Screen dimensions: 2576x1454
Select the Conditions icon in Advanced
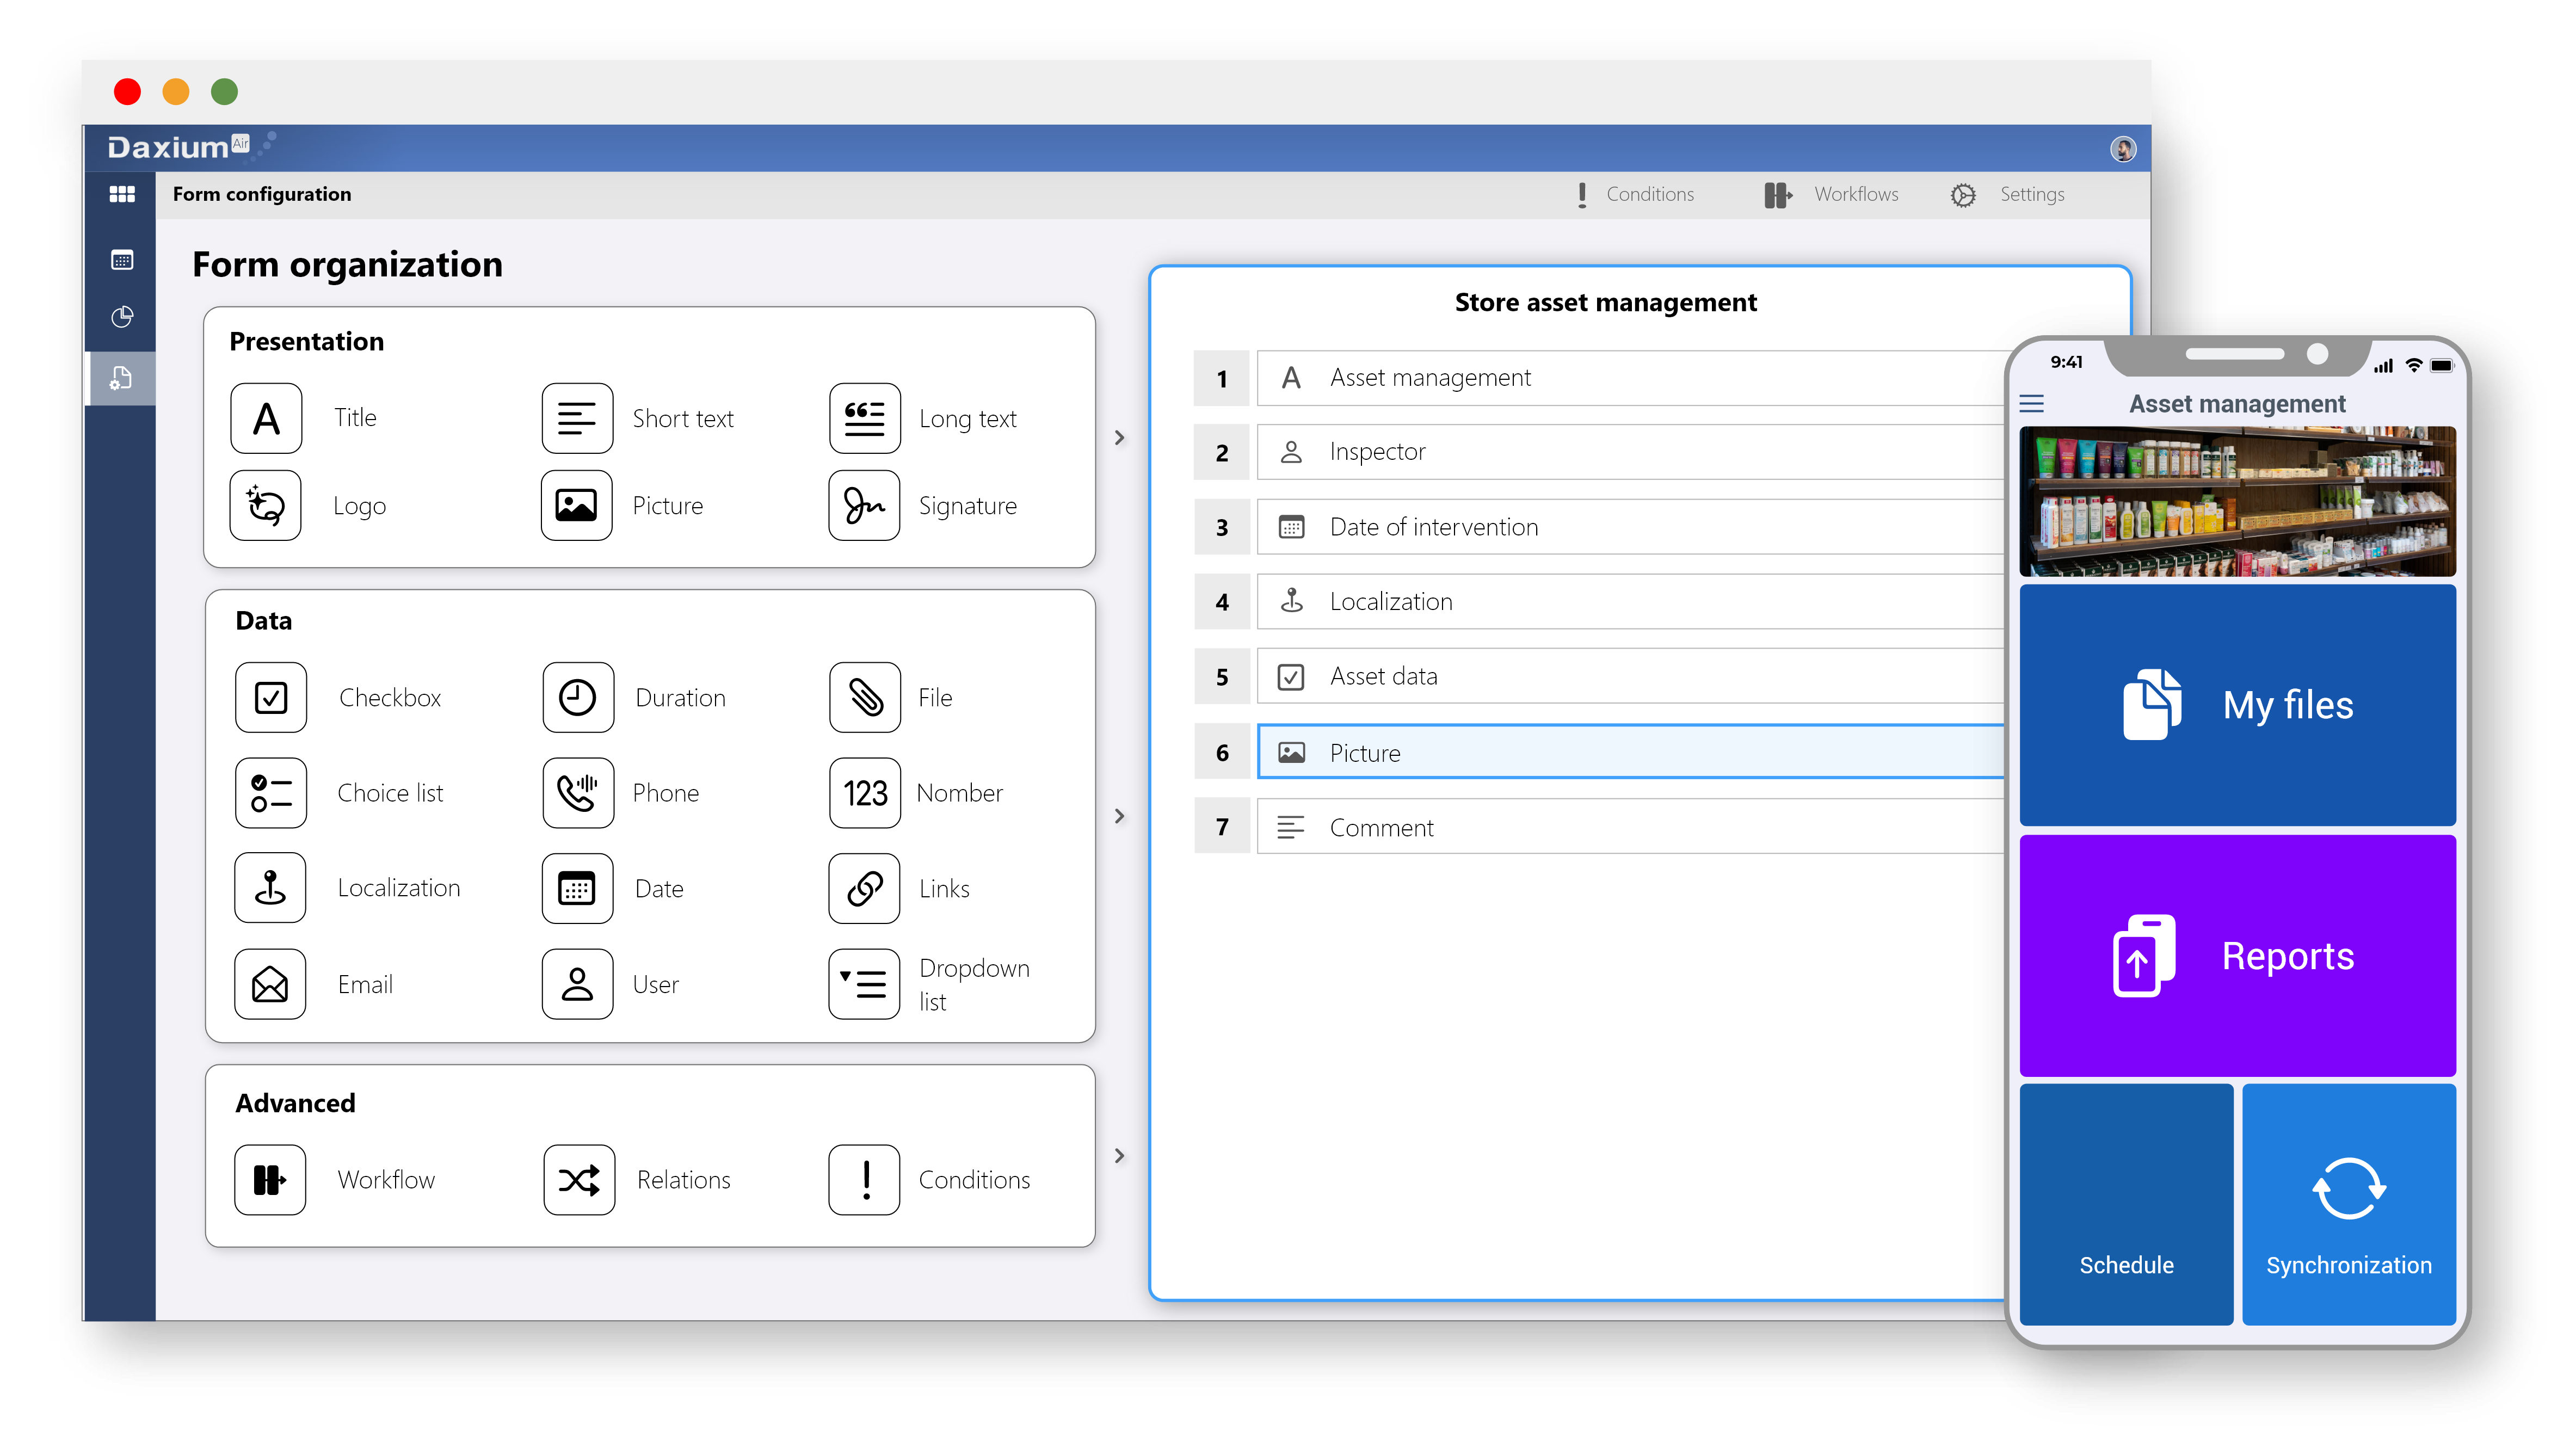865,1178
